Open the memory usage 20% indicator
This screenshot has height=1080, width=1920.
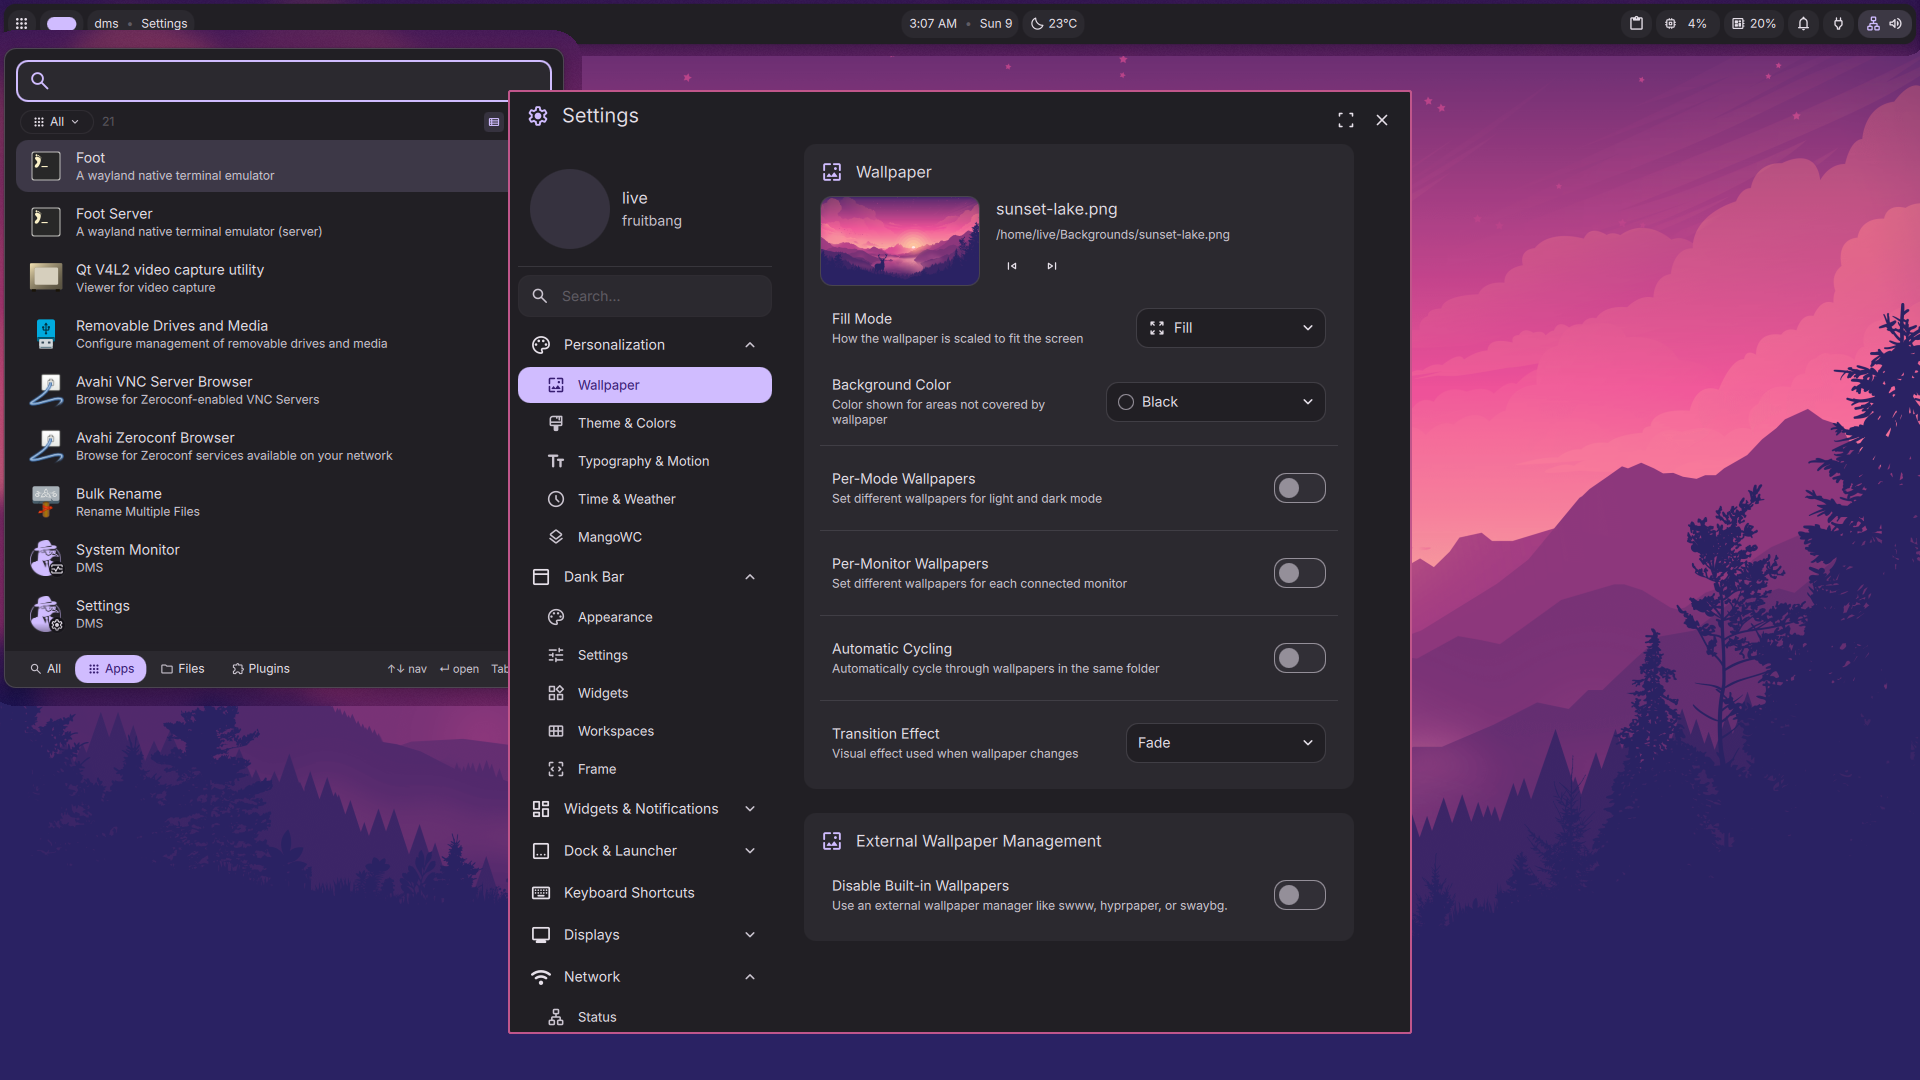point(1754,23)
